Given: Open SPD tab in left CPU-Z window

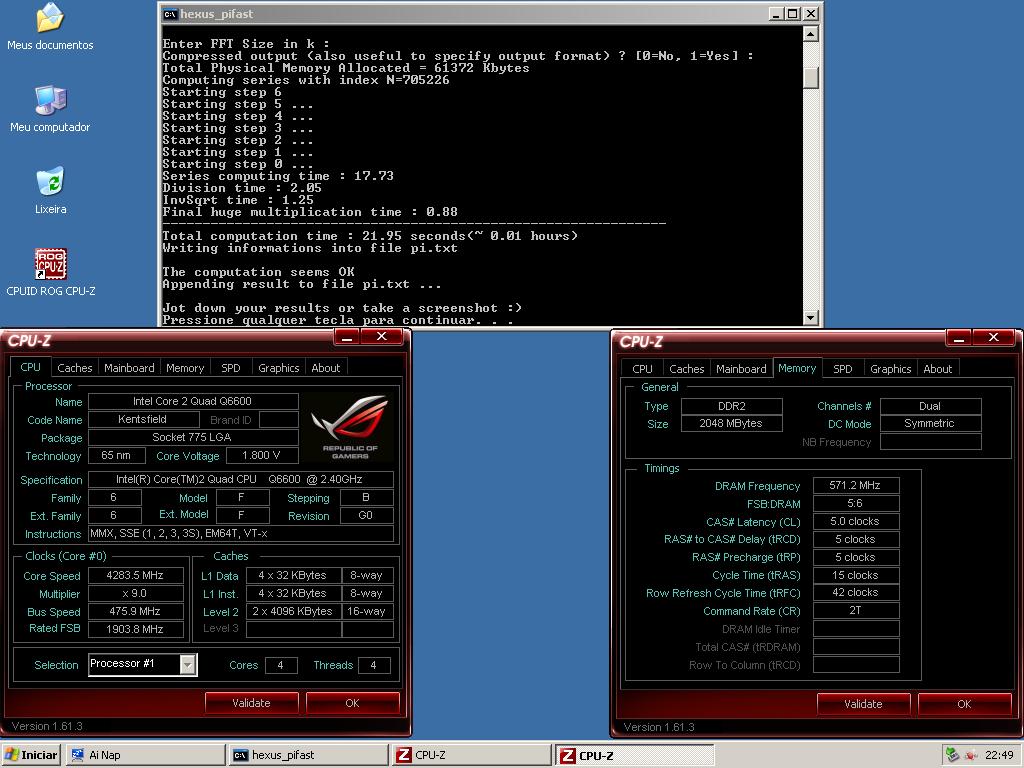Looking at the screenshot, I should pos(231,368).
